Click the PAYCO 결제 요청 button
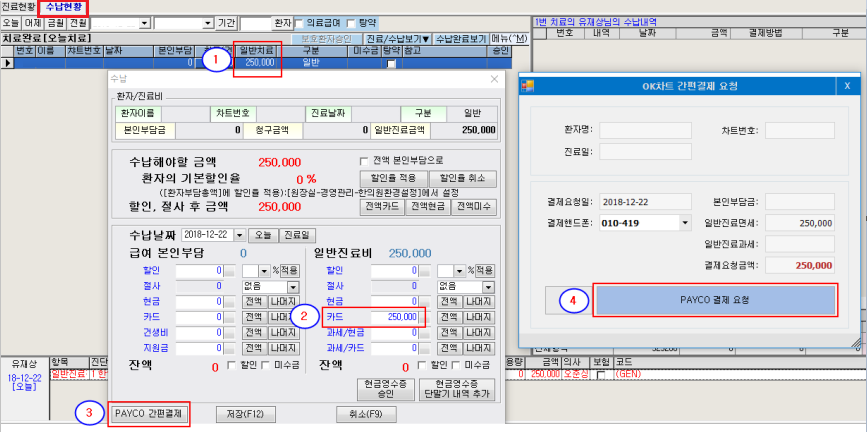 pos(715,300)
